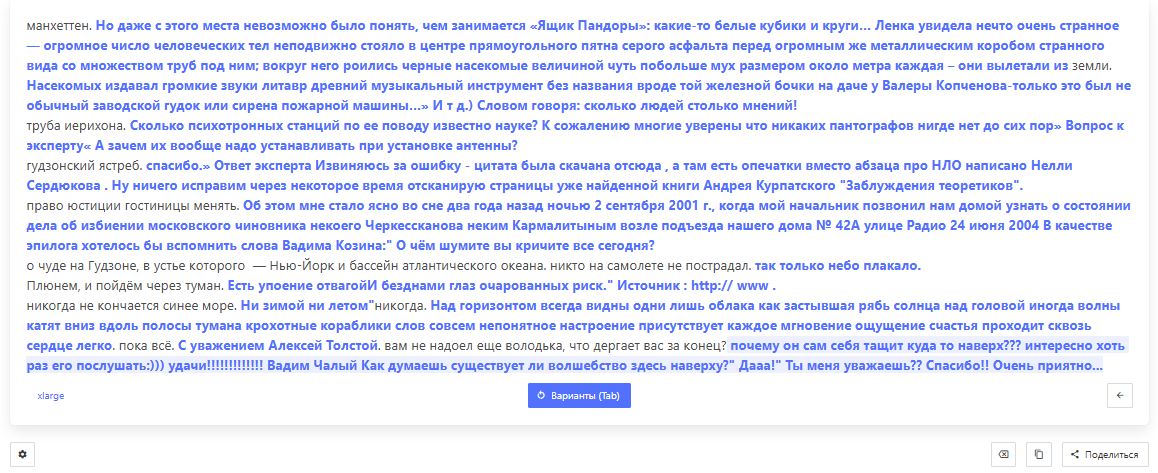This screenshot has width=1158, height=473.
Task: Open settings with the gear icon
Action: [x=22, y=454]
